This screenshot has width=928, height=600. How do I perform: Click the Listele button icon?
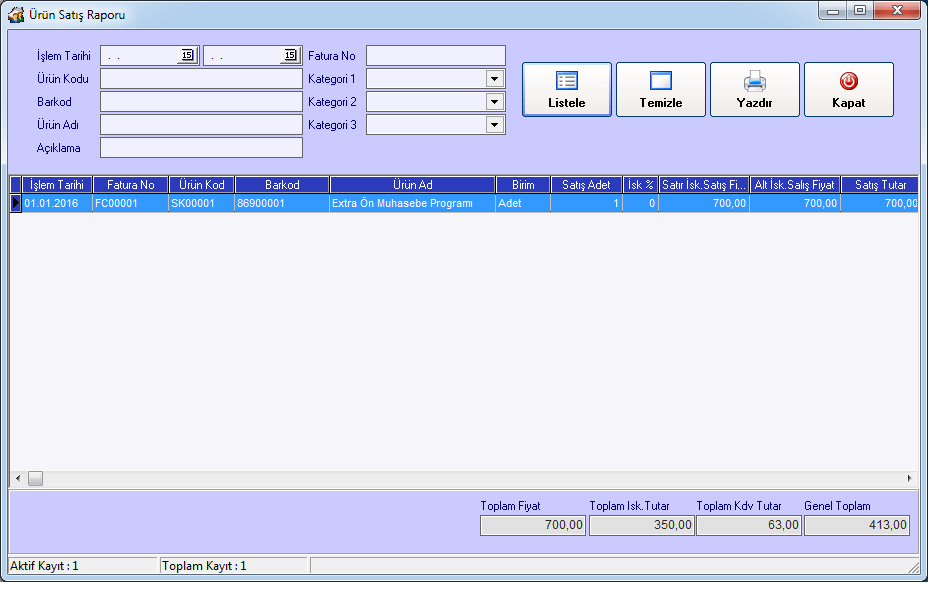(567, 82)
